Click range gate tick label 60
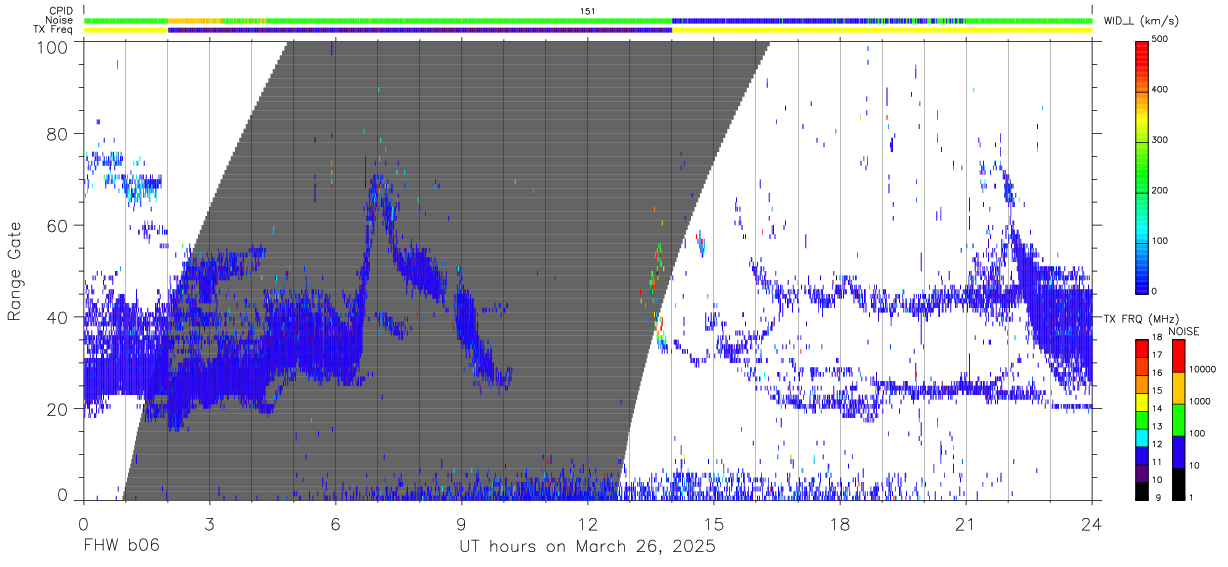 (x=57, y=225)
